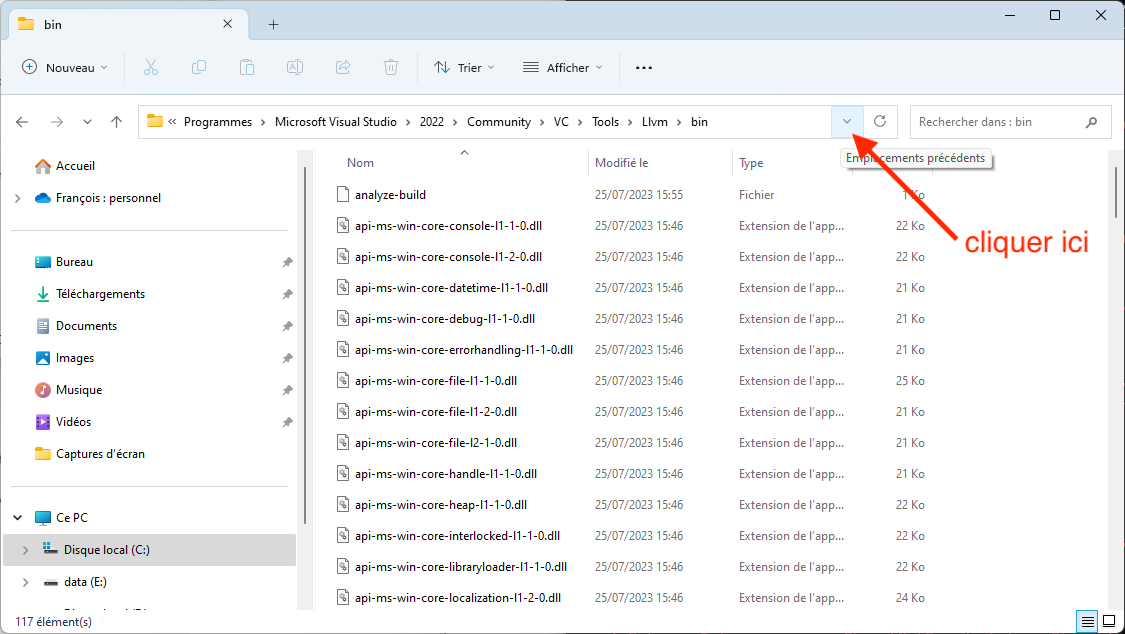The width and height of the screenshot is (1125, 634).
Task: Click the Rename icon in toolbar
Action: coord(295,67)
